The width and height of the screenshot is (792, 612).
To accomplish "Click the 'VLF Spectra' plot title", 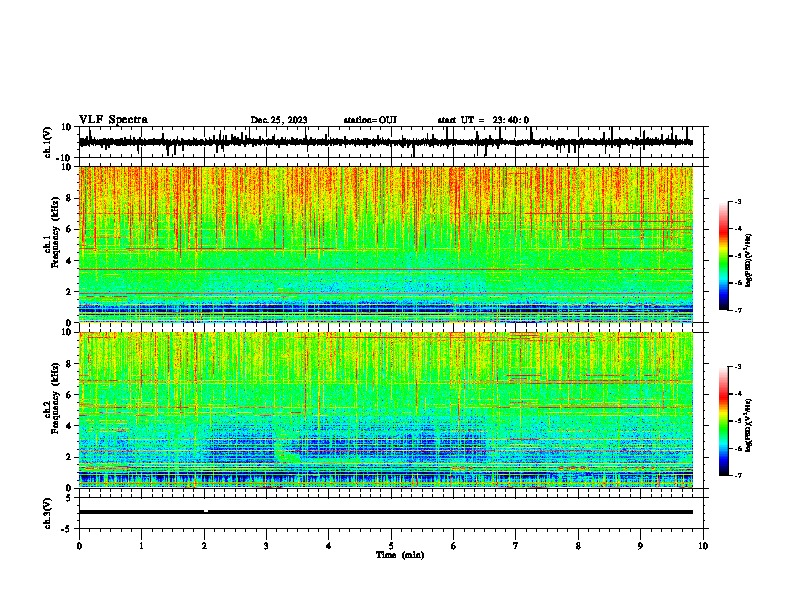I will 113,120.
